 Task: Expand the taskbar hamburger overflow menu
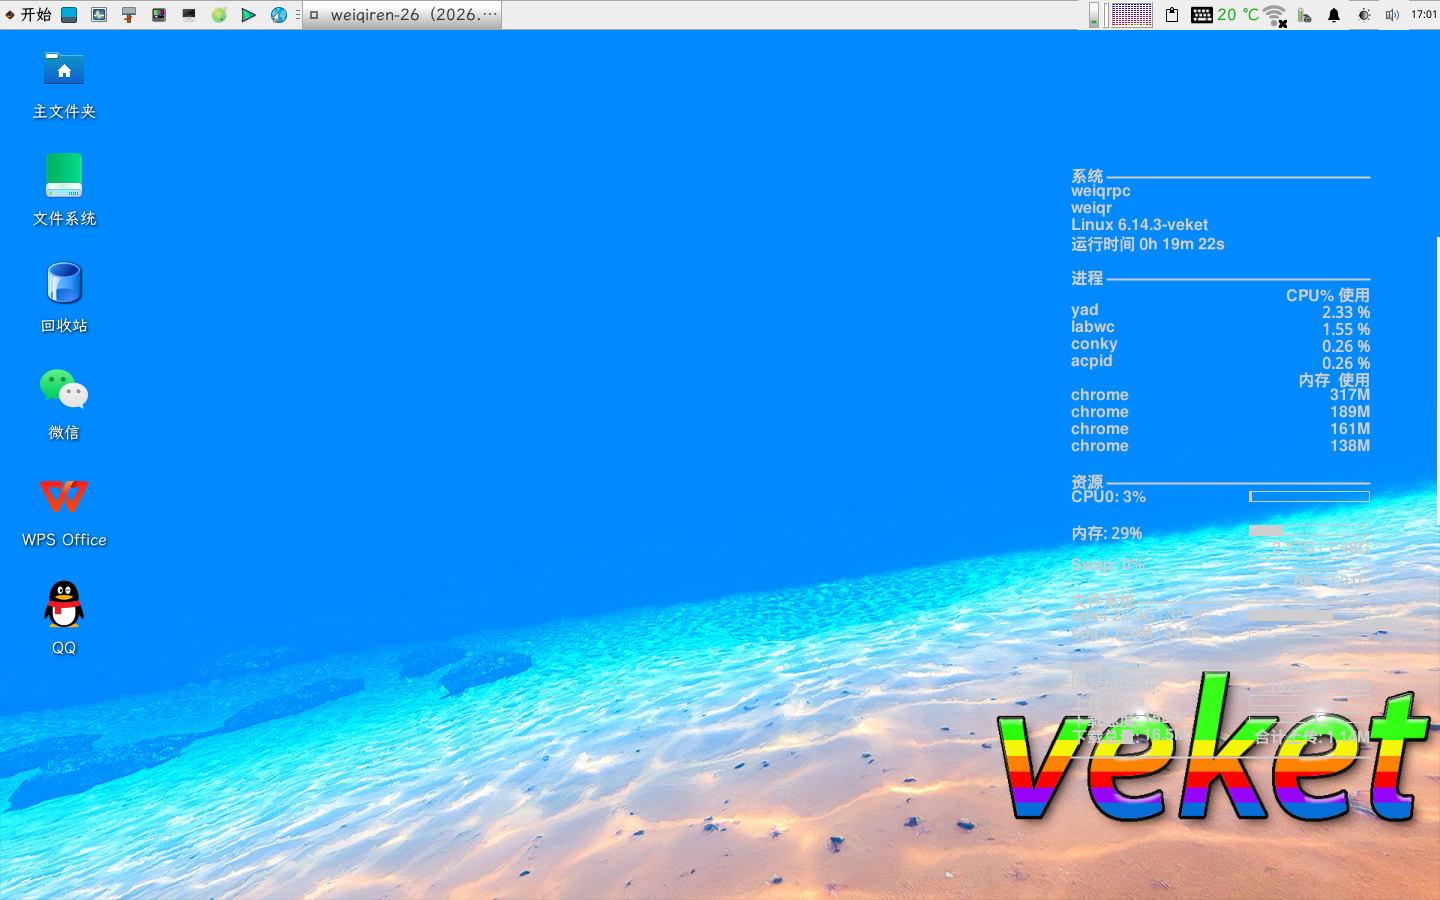298,14
